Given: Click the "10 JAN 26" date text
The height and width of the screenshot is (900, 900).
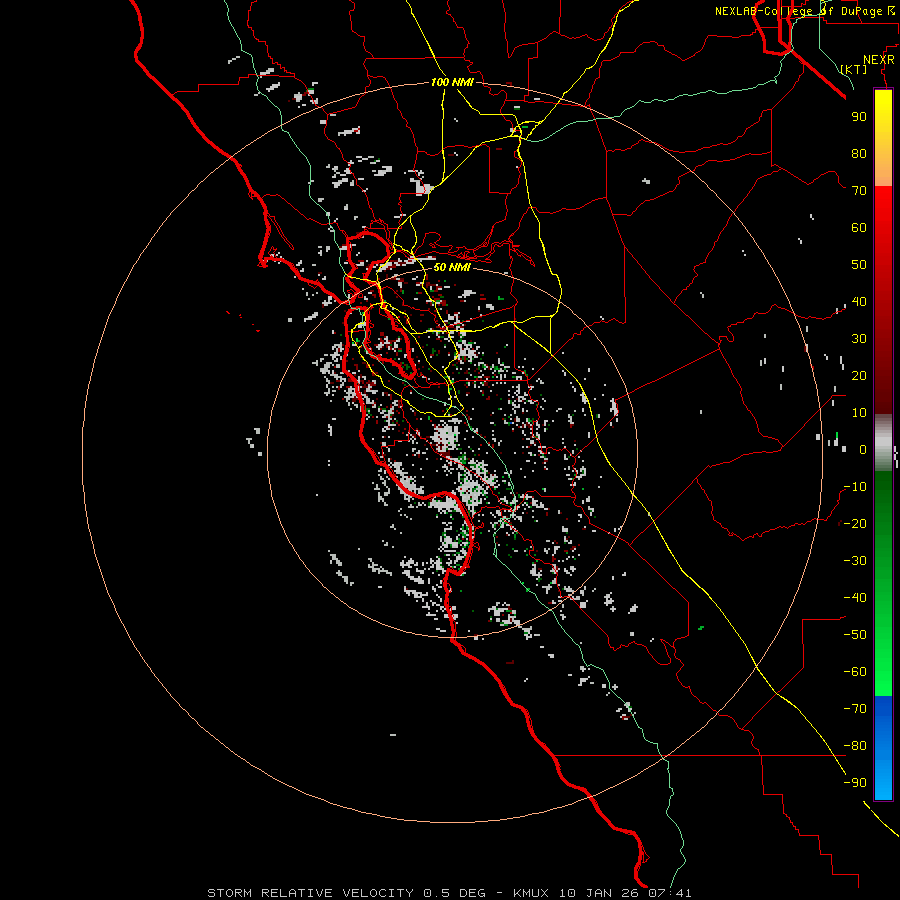Looking at the screenshot, I should click(599, 893).
